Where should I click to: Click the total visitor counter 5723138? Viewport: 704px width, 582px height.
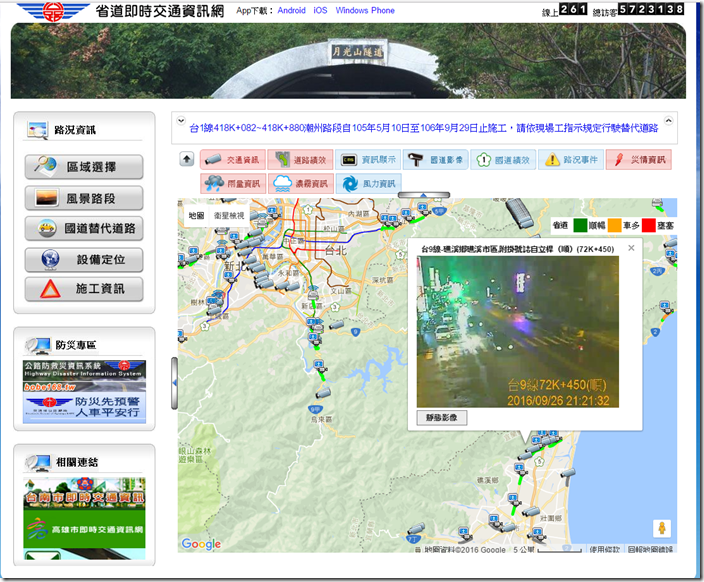(x=651, y=9)
